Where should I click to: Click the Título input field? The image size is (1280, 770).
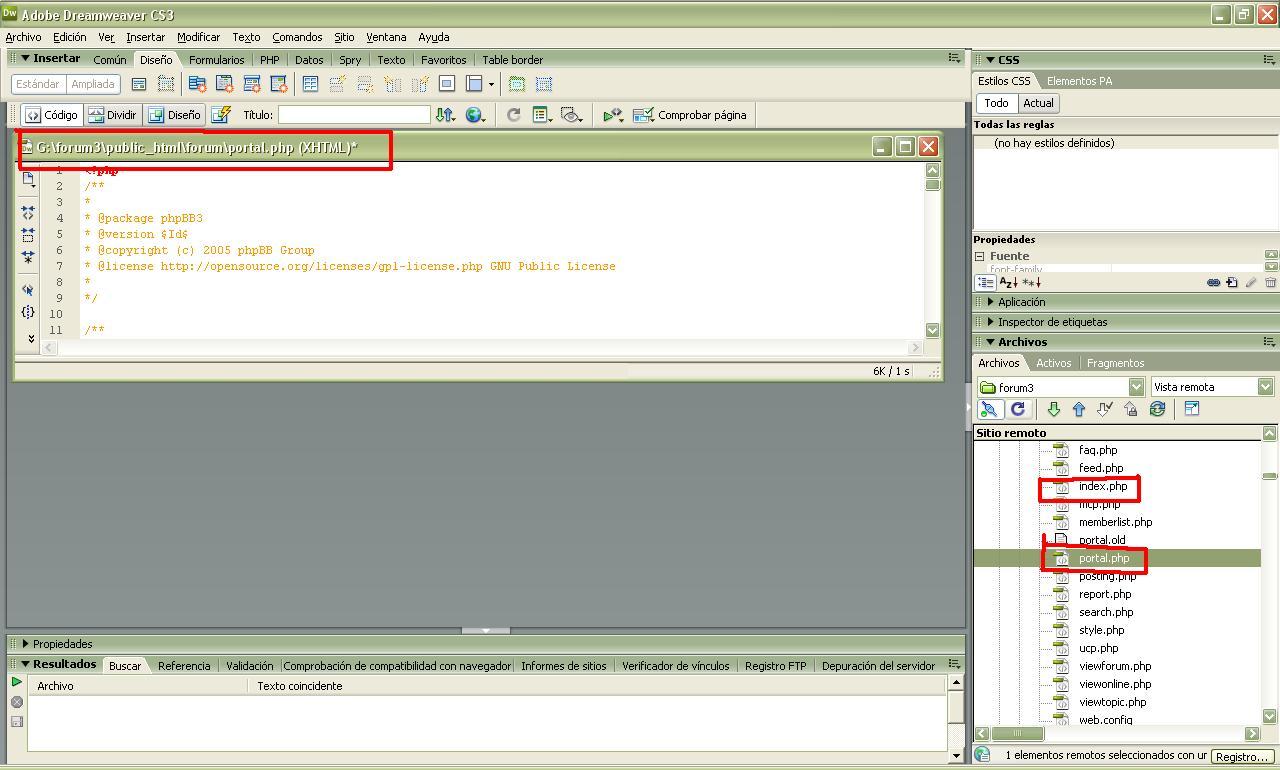[354, 115]
